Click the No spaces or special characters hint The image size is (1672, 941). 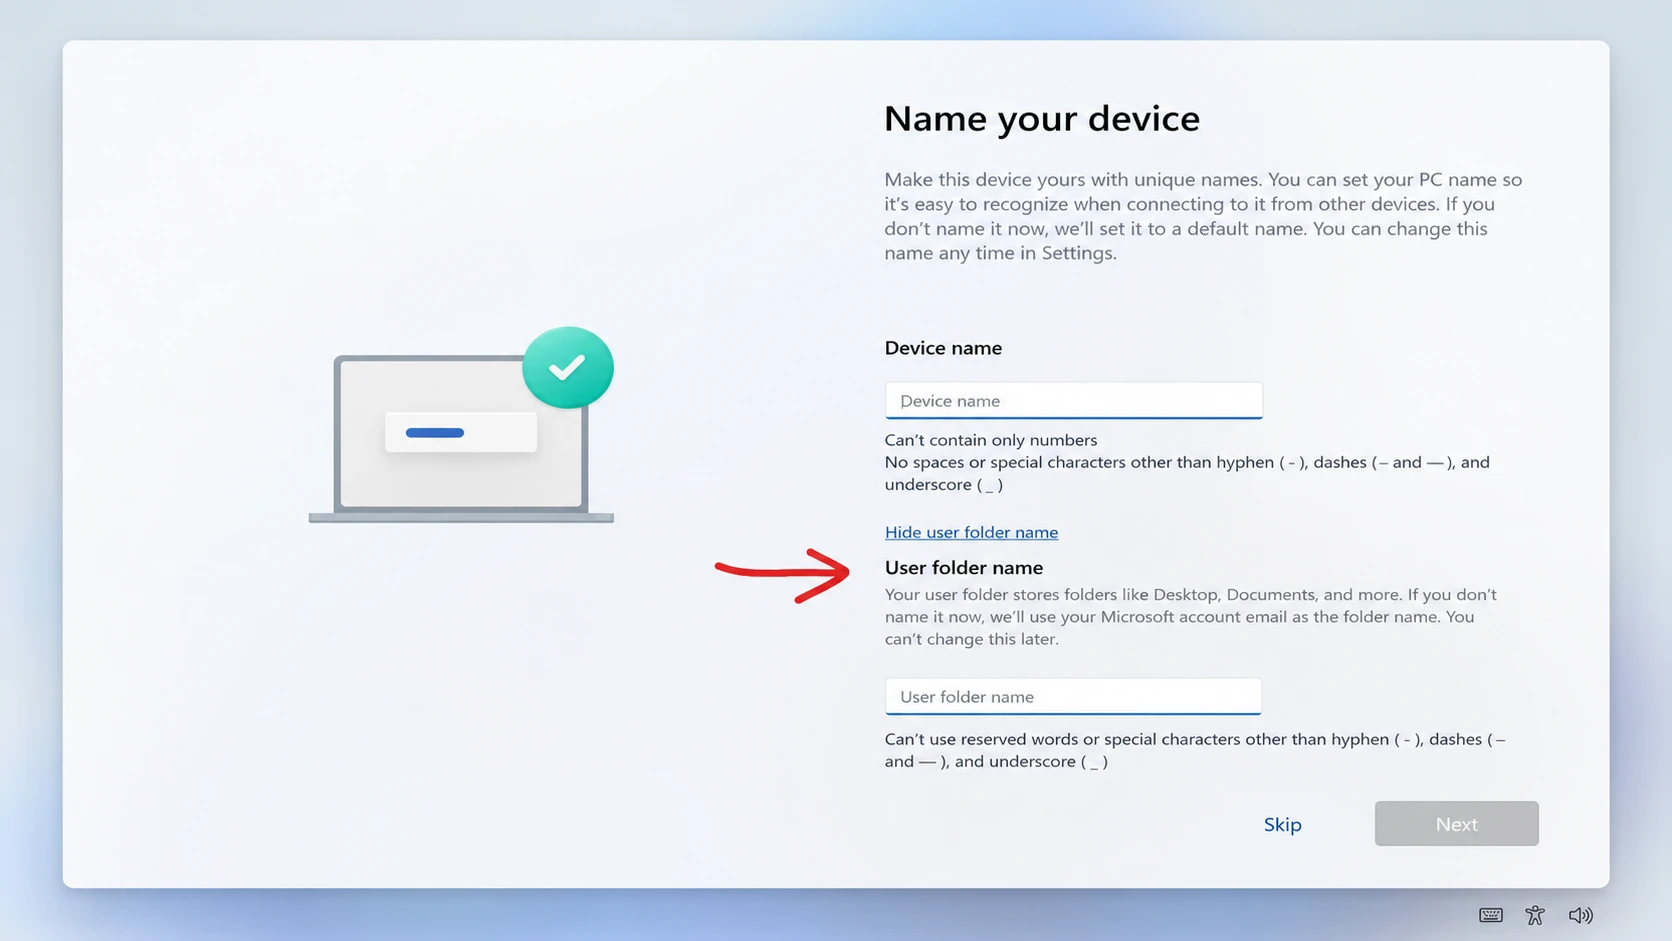tap(1187, 473)
